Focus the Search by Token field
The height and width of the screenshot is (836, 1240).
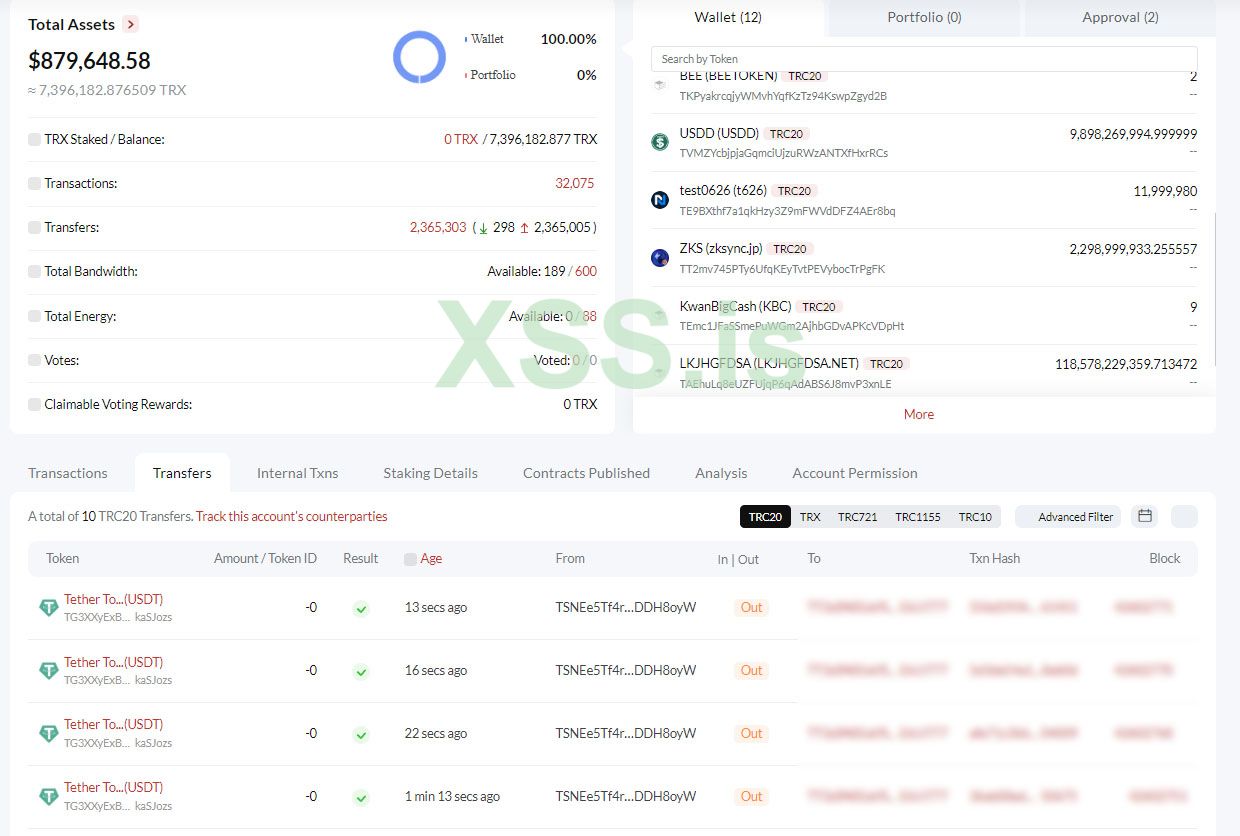pyautogui.click(x=924, y=59)
